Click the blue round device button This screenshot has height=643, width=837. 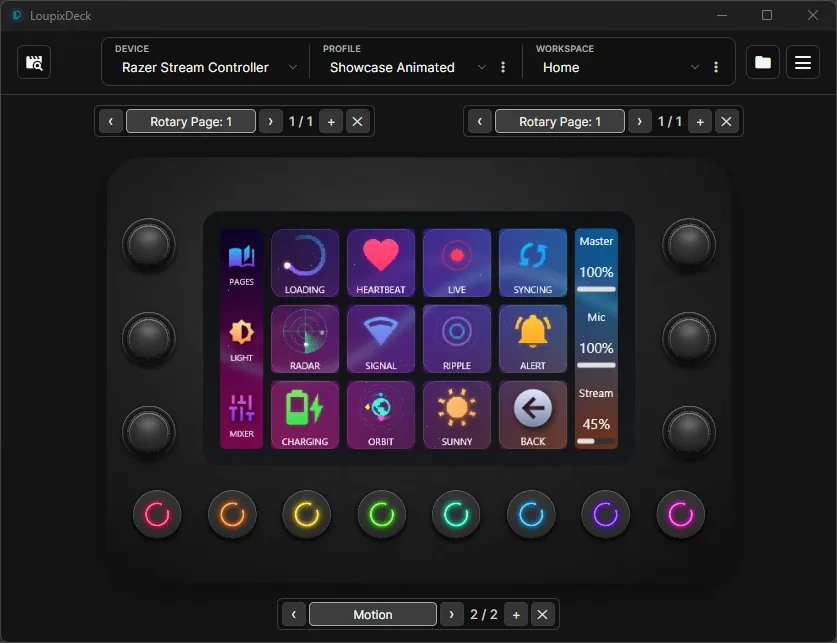click(x=531, y=514)
